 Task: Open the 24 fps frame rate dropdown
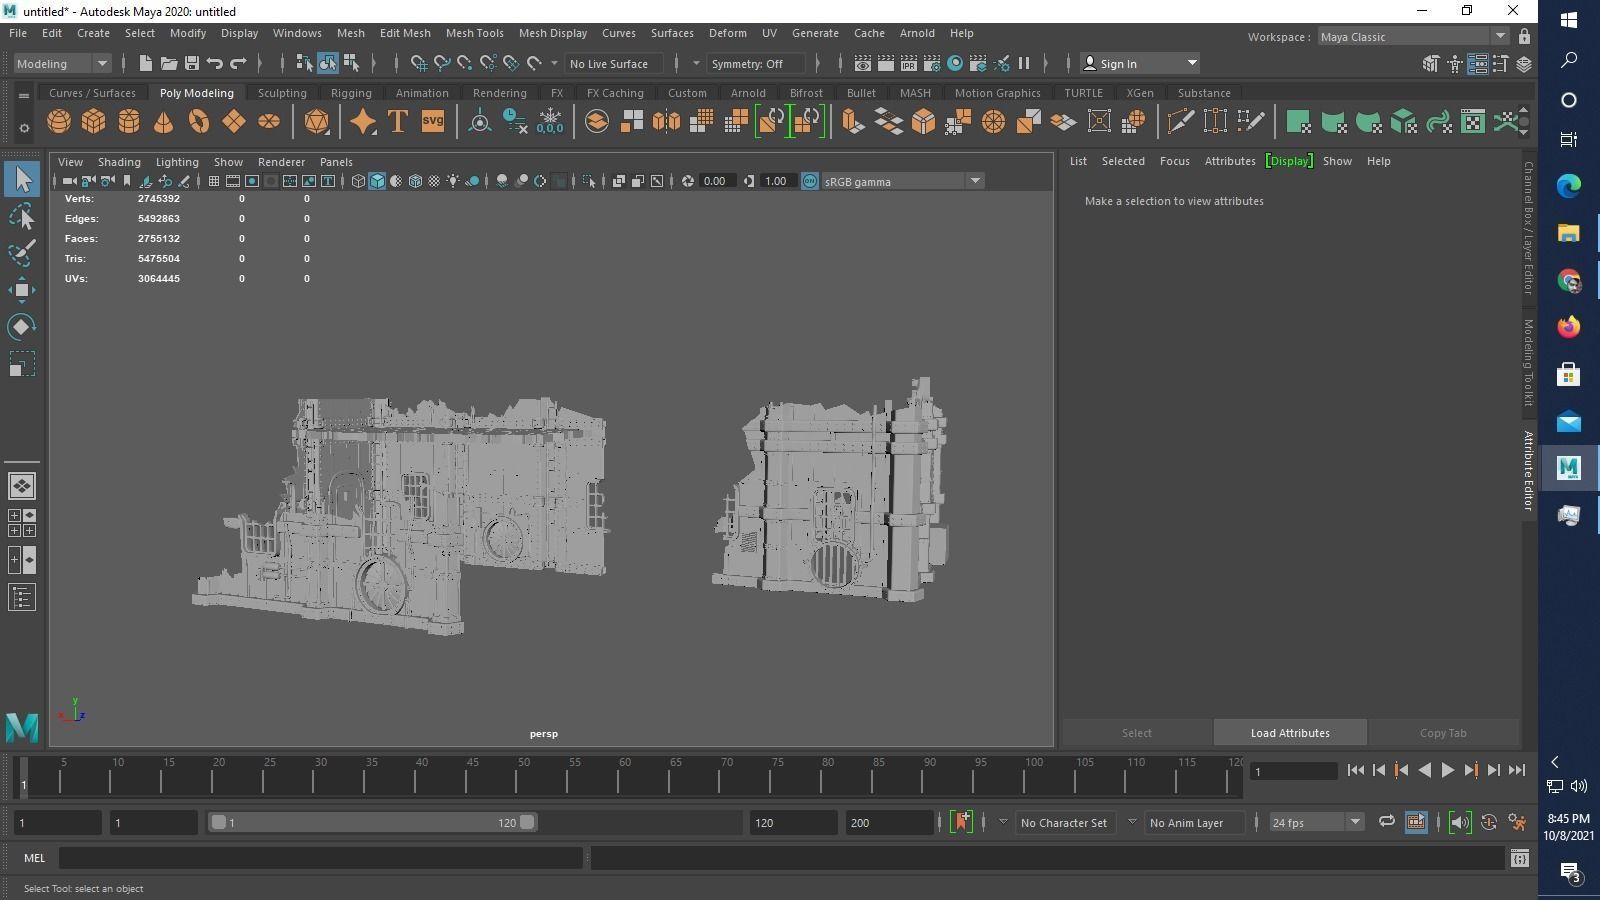coord(1316,822)
